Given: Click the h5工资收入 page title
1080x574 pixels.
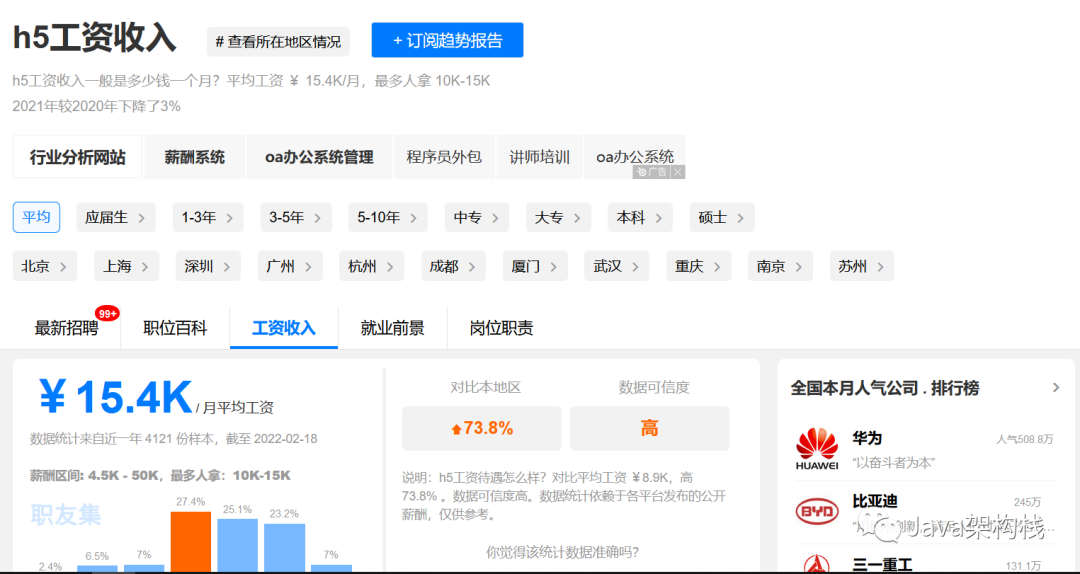Looking at the screenshot, I should (94, 38).
